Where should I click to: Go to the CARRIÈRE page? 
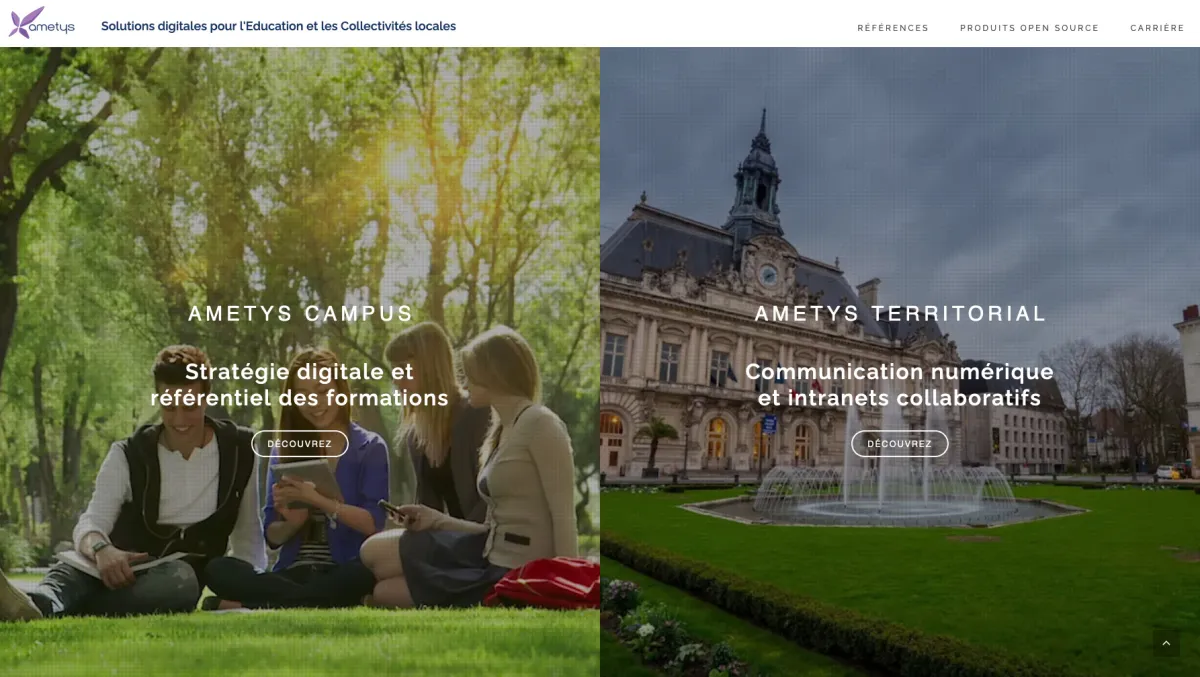tap(1157, 28)
